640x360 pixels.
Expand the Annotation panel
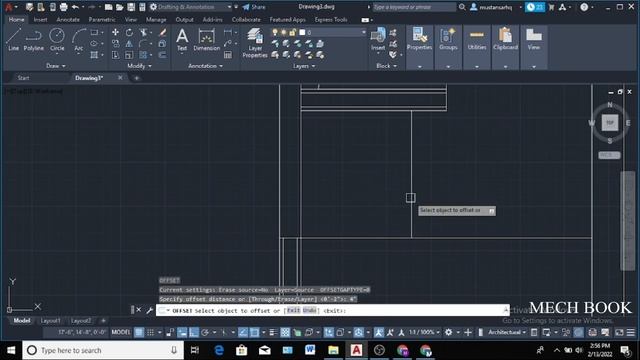[205, 66]
